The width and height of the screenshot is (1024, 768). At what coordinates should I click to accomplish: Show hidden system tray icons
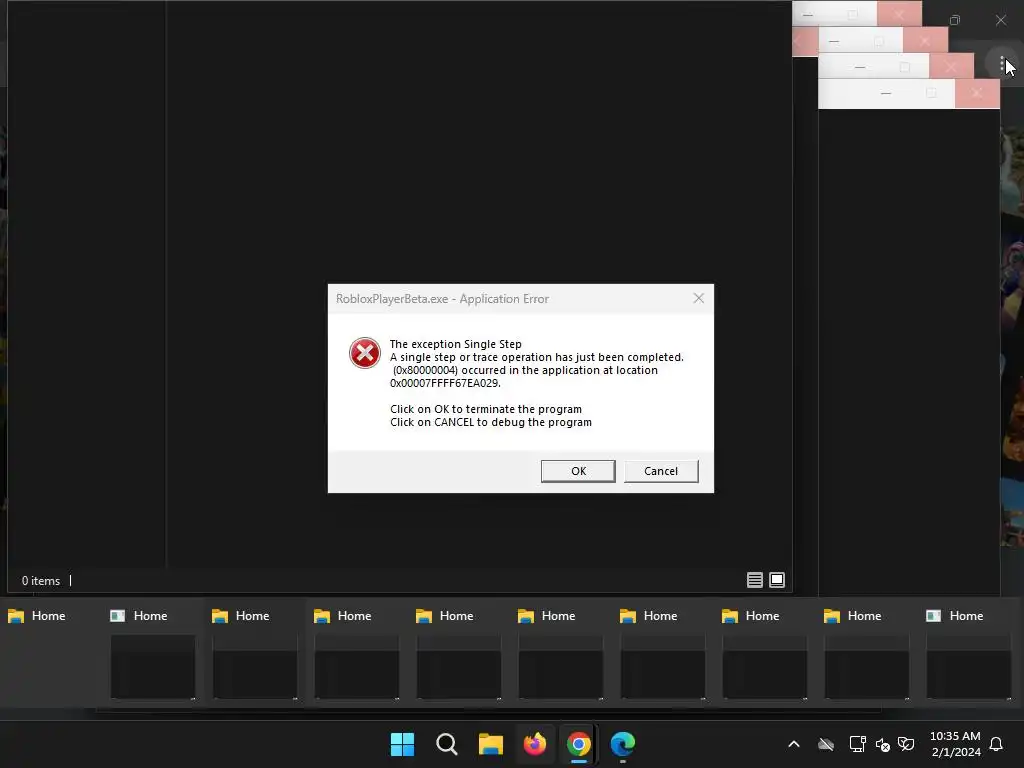tap(793, 744)
